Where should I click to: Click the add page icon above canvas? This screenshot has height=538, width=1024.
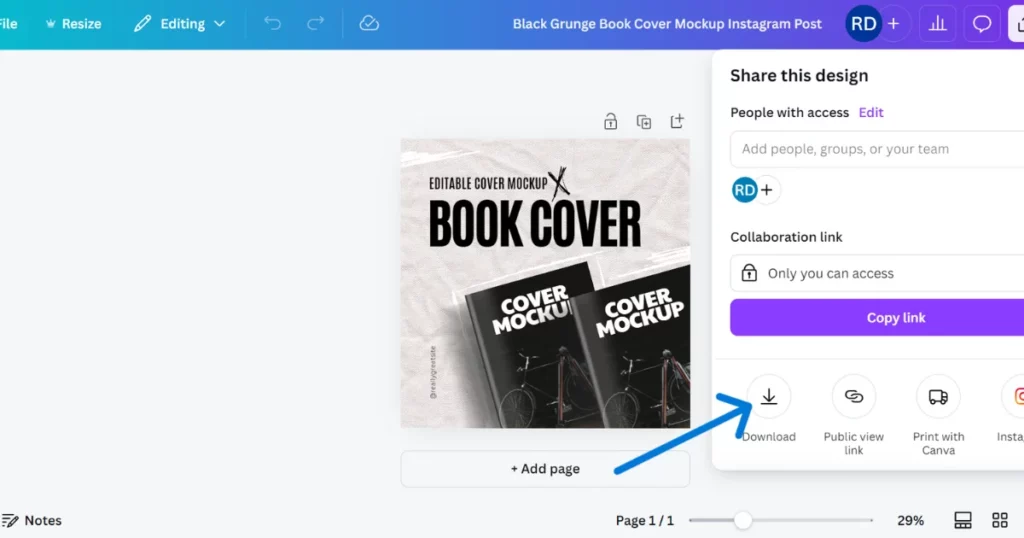click(x=677, y=121)
